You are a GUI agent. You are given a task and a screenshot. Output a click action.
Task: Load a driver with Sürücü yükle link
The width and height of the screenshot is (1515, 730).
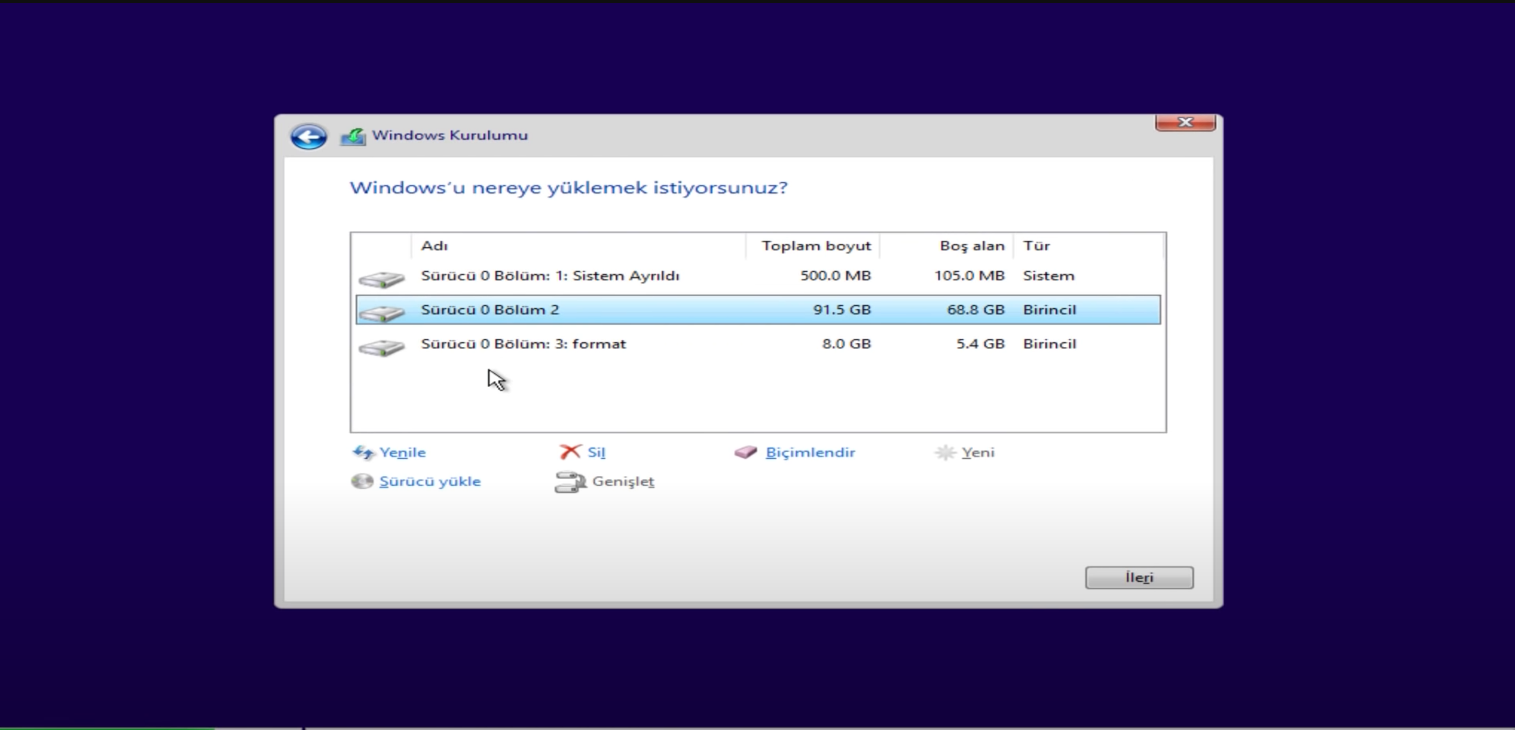click(430, 482)
